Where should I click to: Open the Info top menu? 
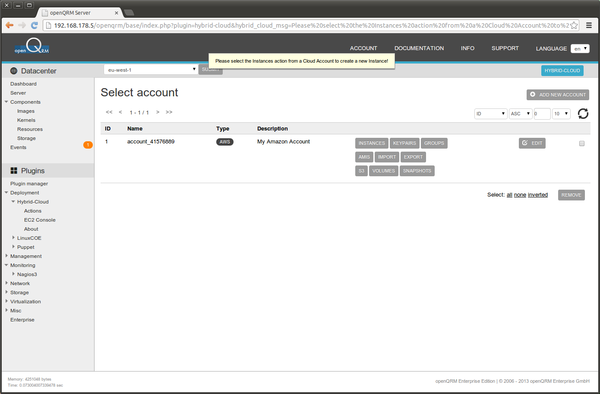point(467,48)
